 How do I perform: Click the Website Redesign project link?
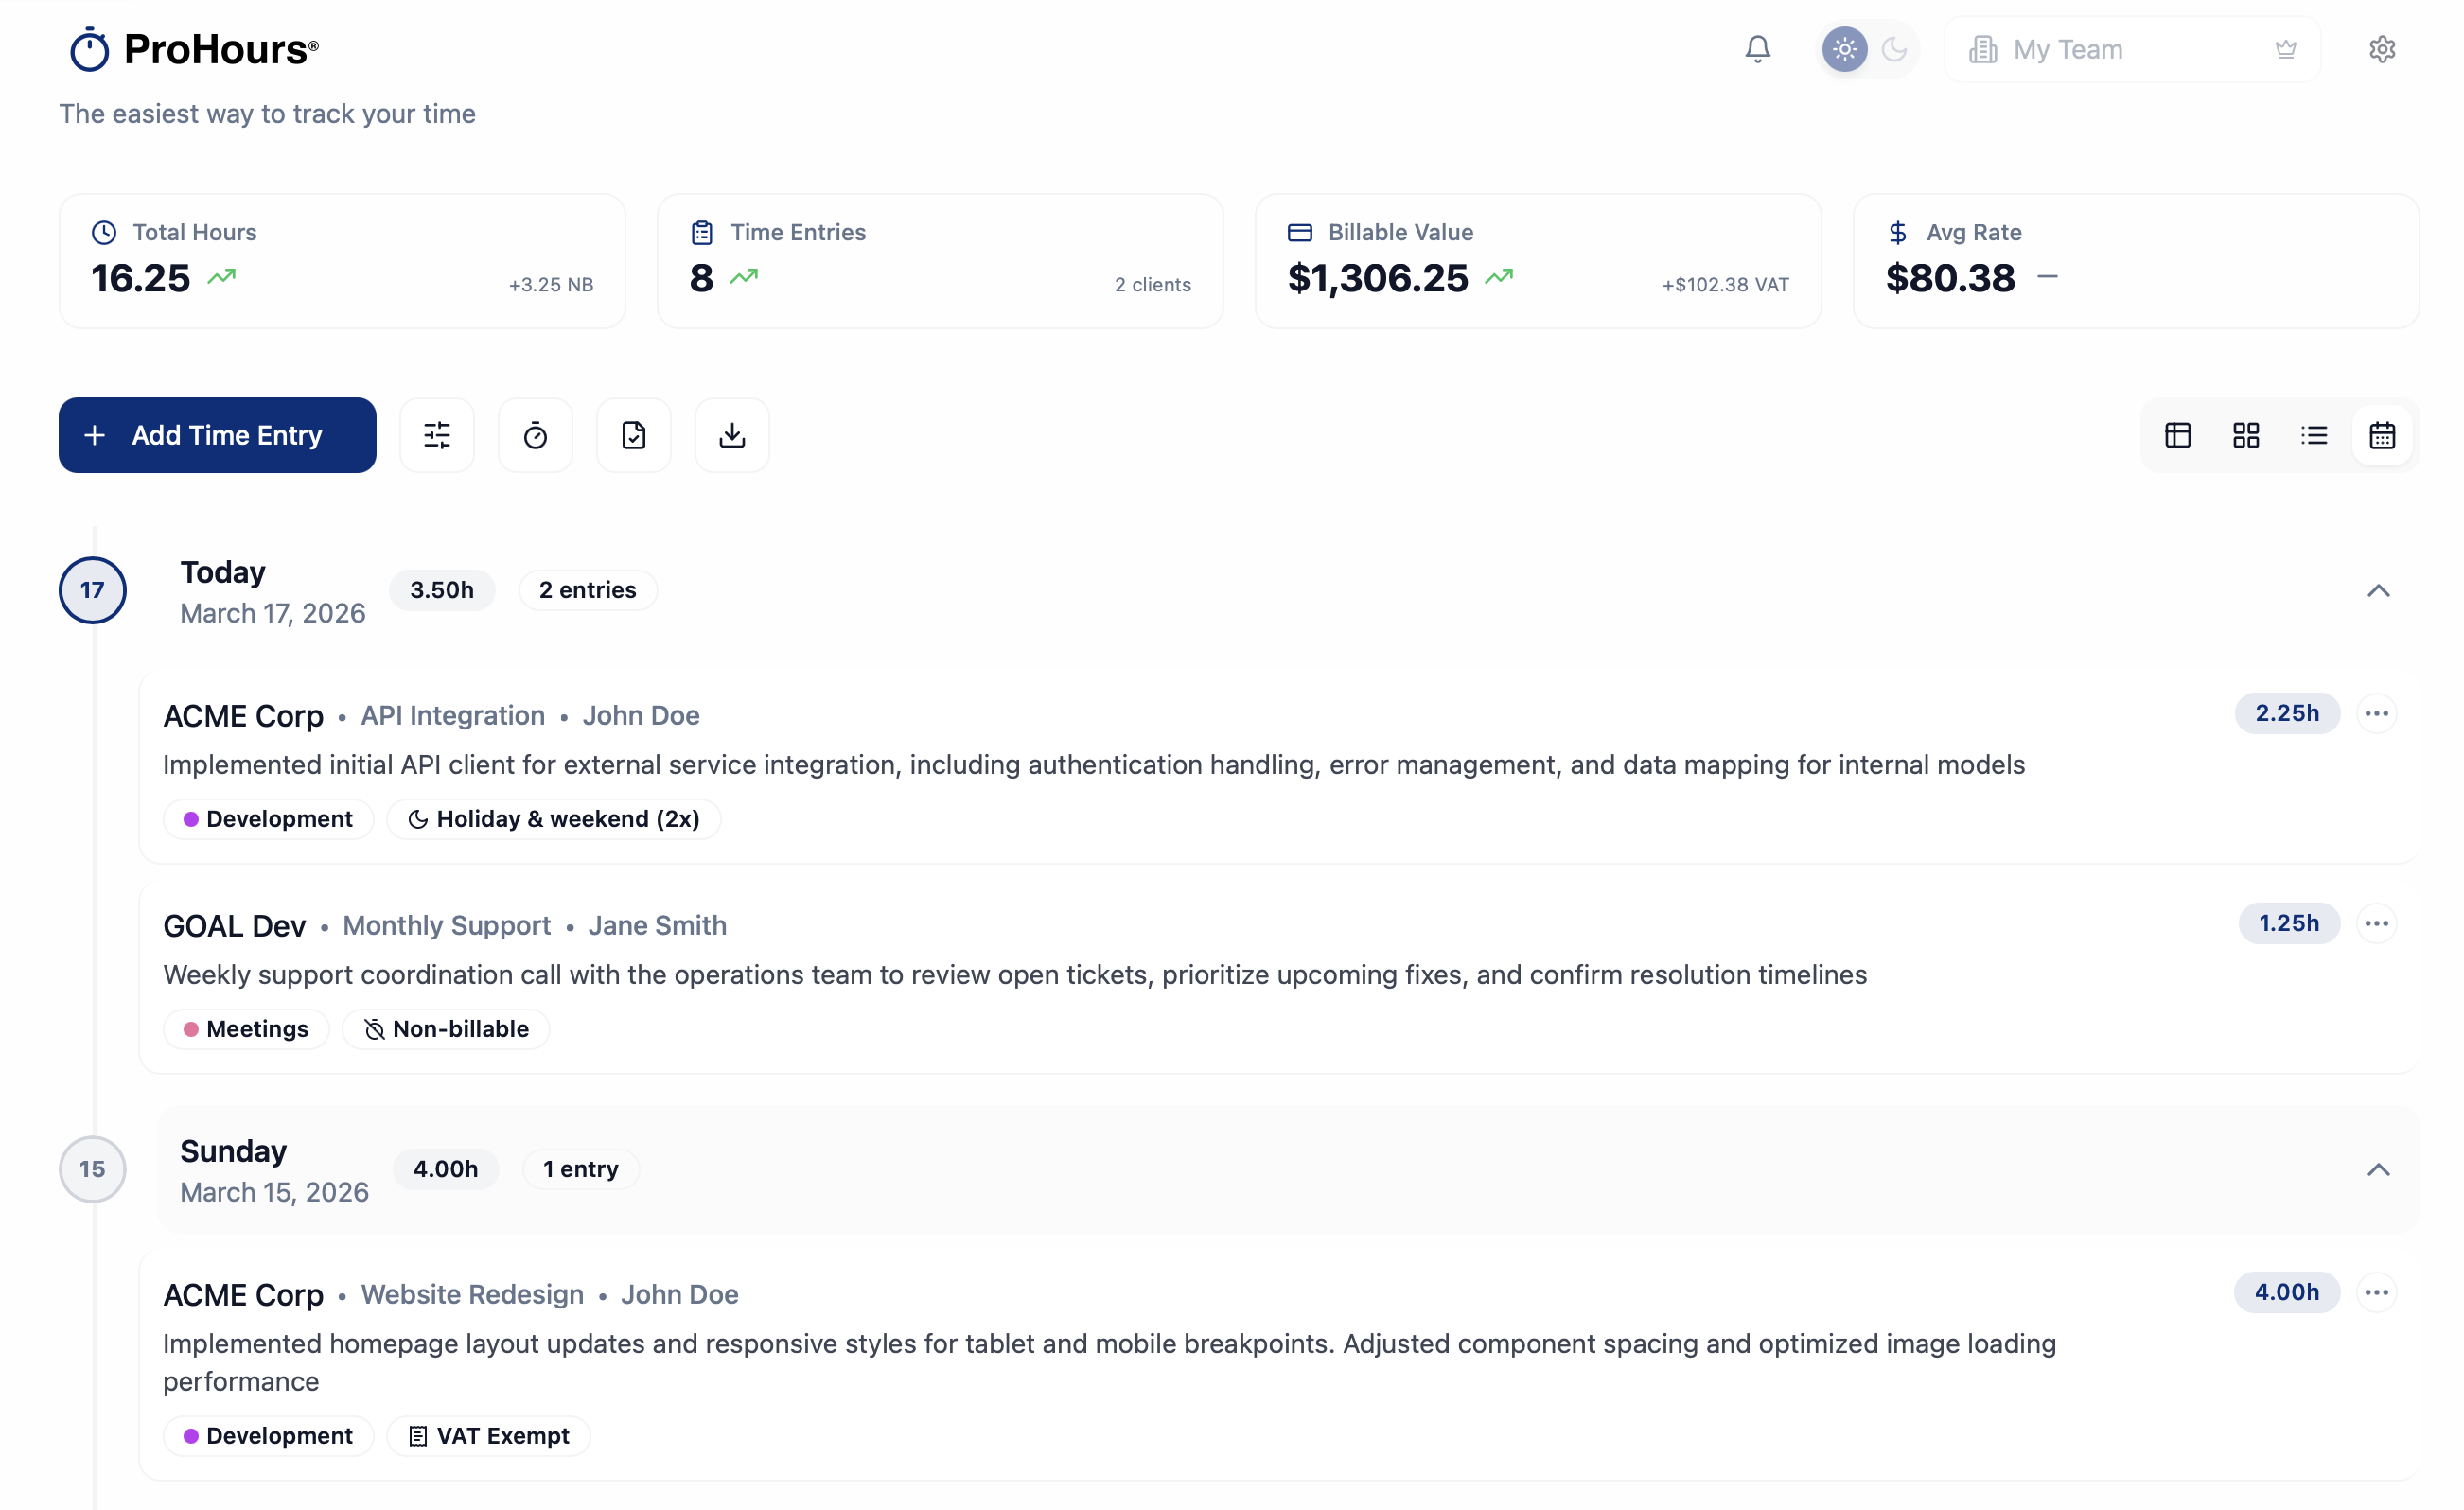tap(472, 1294)
